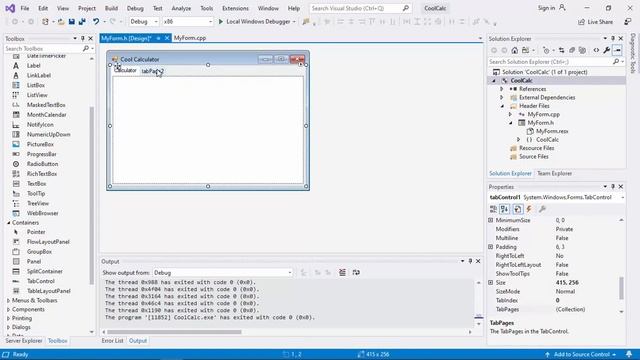Click Output horizontal scrollbar thumb
This screenshot has width=640, height=360.
pos(174,332)
